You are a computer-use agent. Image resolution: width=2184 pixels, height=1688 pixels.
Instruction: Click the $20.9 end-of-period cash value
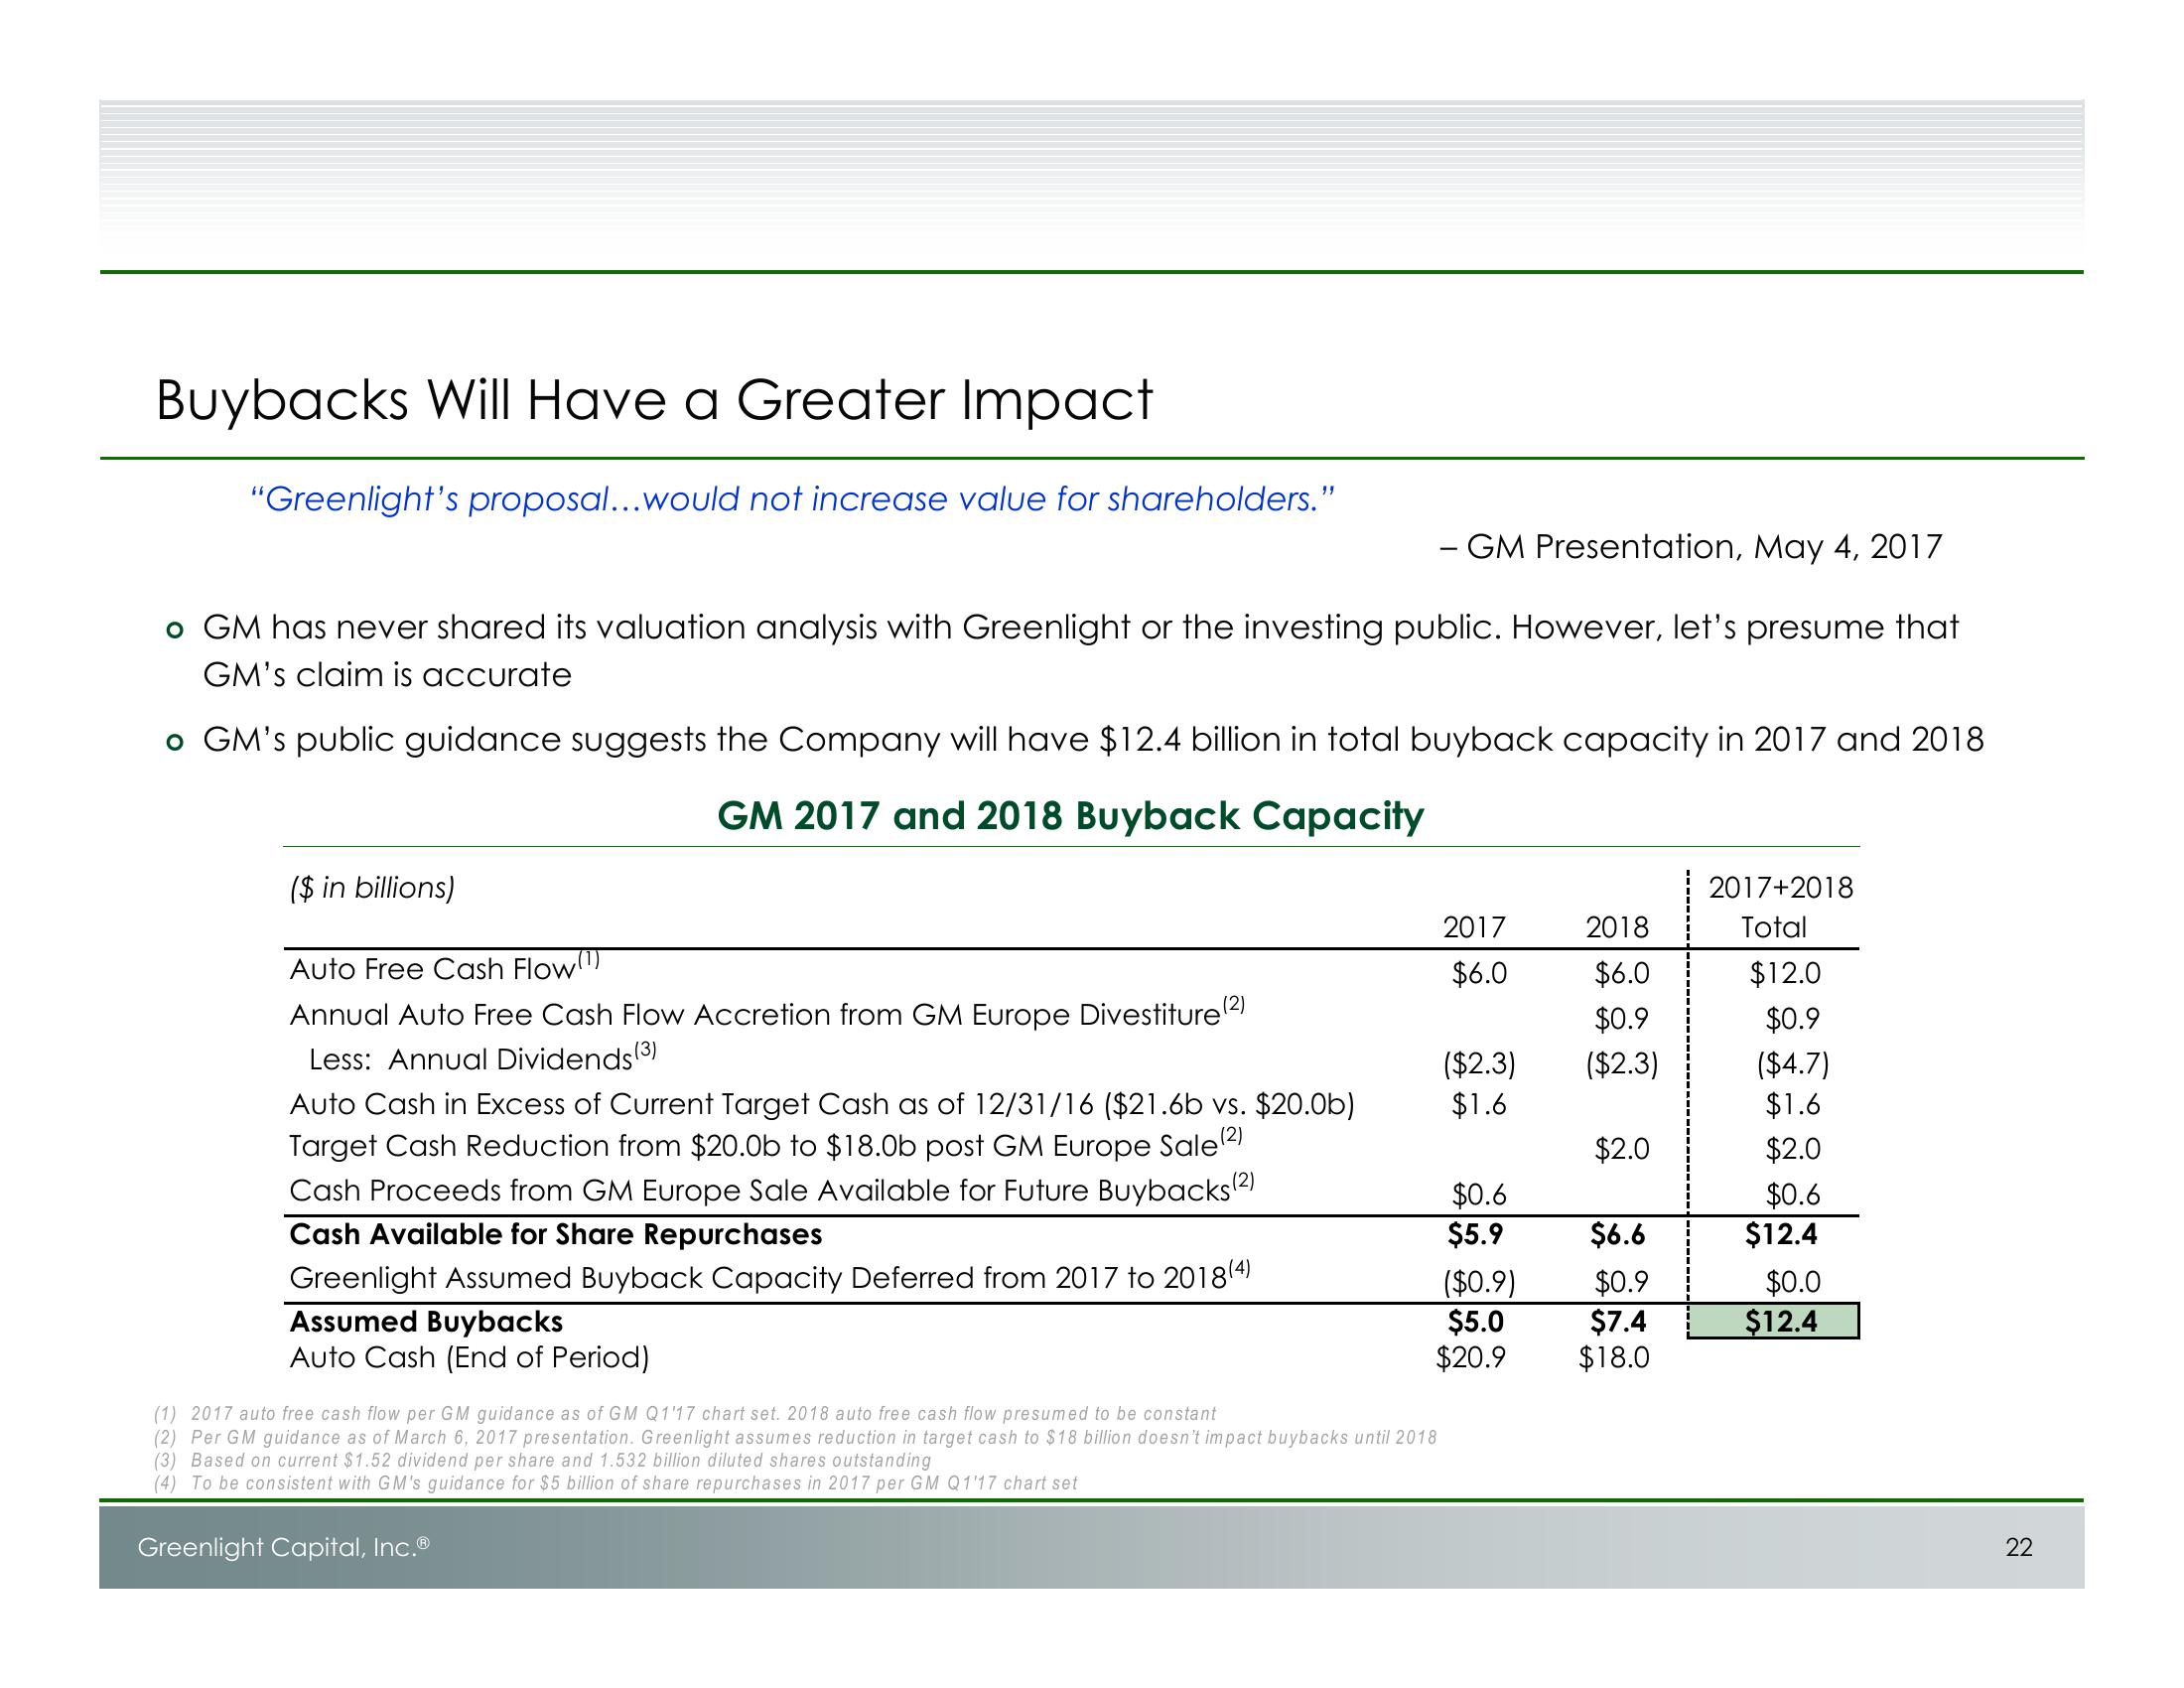(1471, 1357)
